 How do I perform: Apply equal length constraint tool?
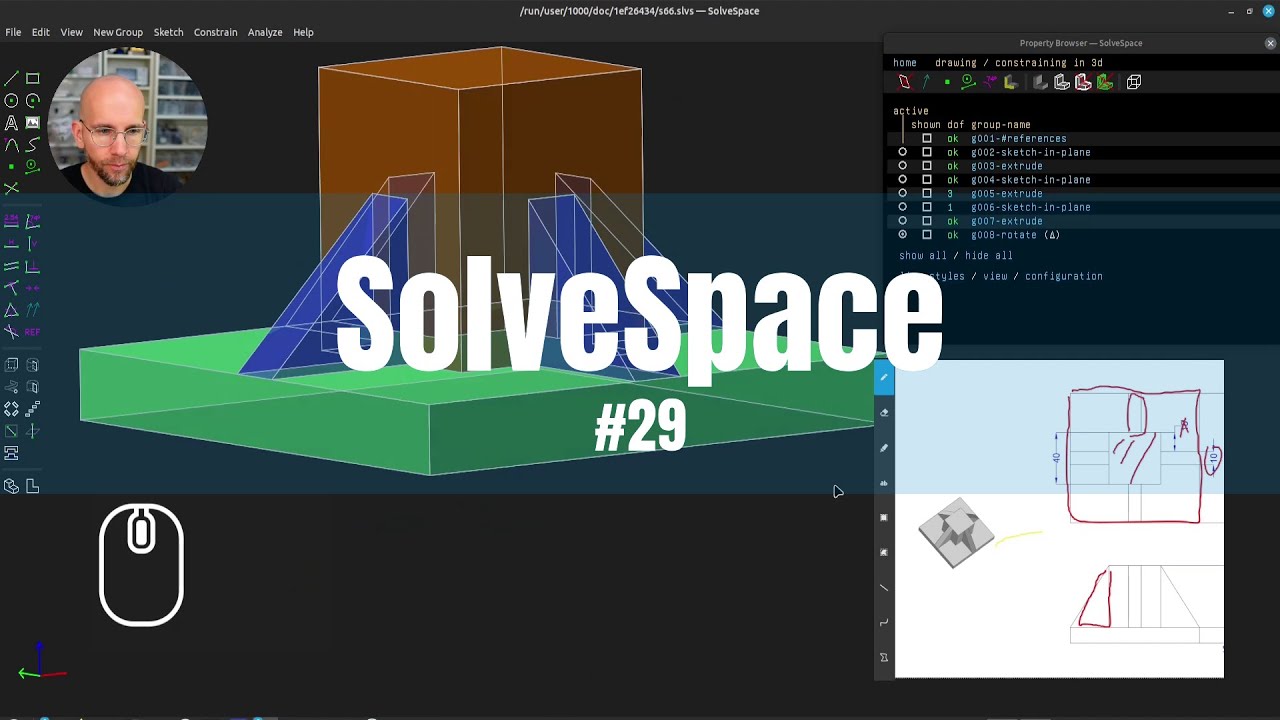click(x=11, y=309)
